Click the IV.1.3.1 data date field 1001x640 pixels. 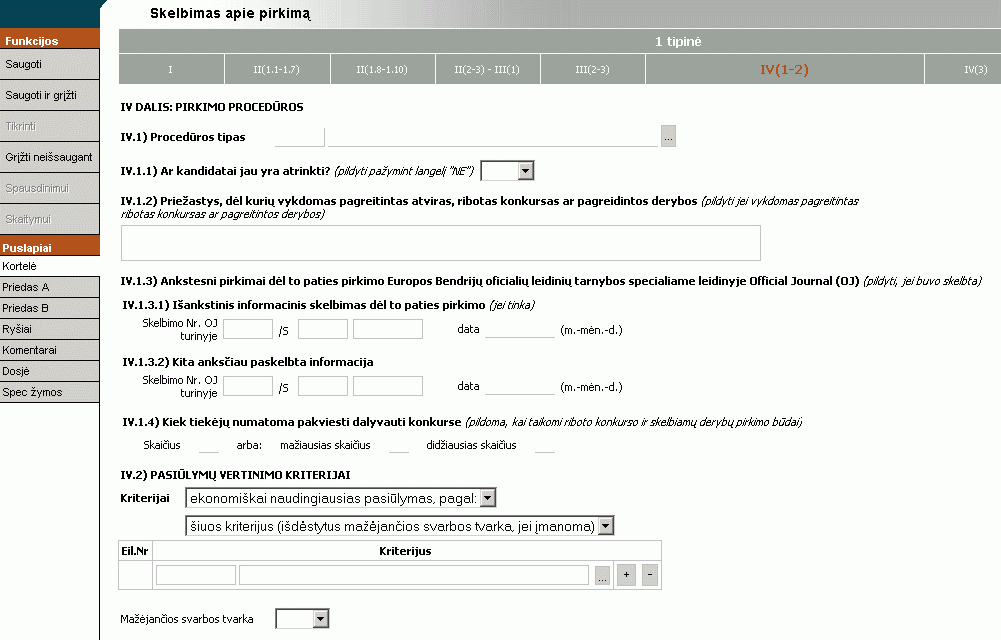click(520, 329)
